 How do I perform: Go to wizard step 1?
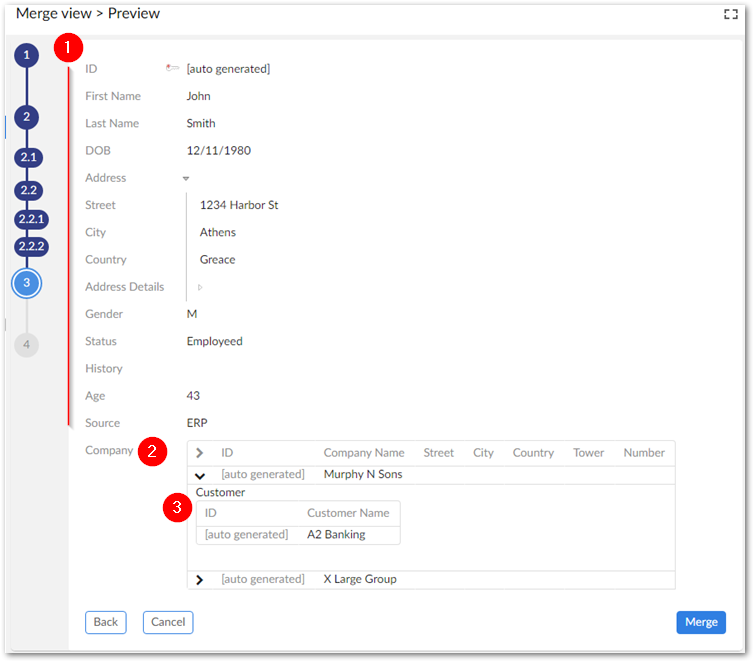pos(26,55)
